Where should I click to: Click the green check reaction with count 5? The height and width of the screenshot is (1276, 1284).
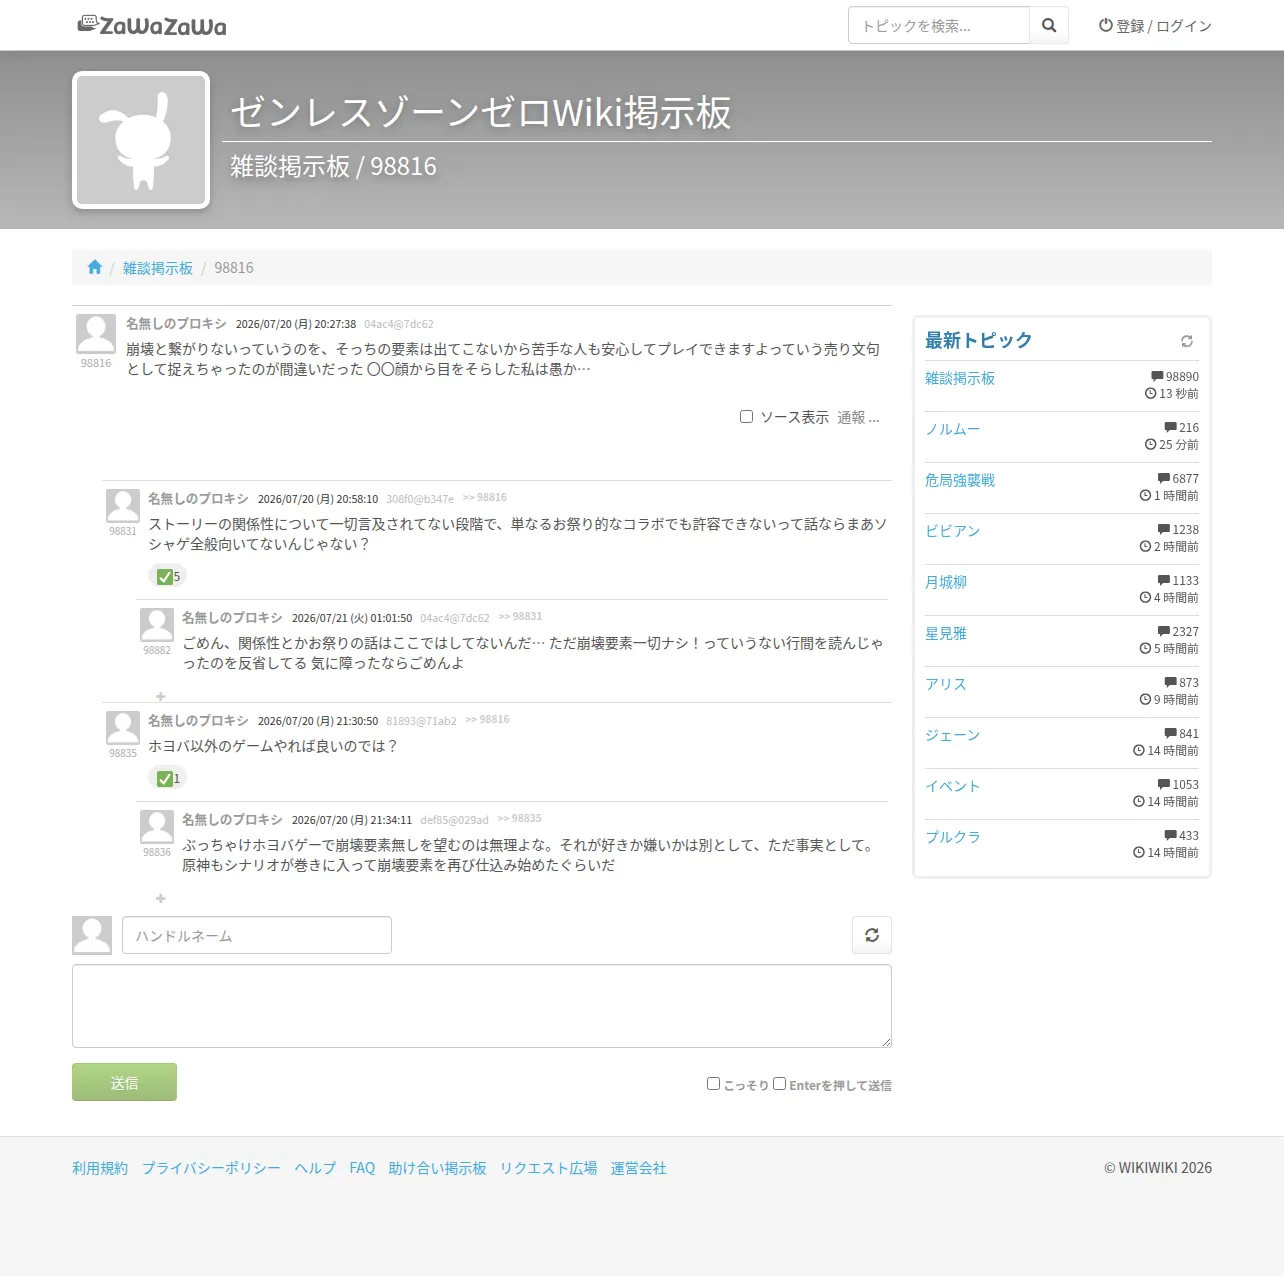click(x=167, y=576)
